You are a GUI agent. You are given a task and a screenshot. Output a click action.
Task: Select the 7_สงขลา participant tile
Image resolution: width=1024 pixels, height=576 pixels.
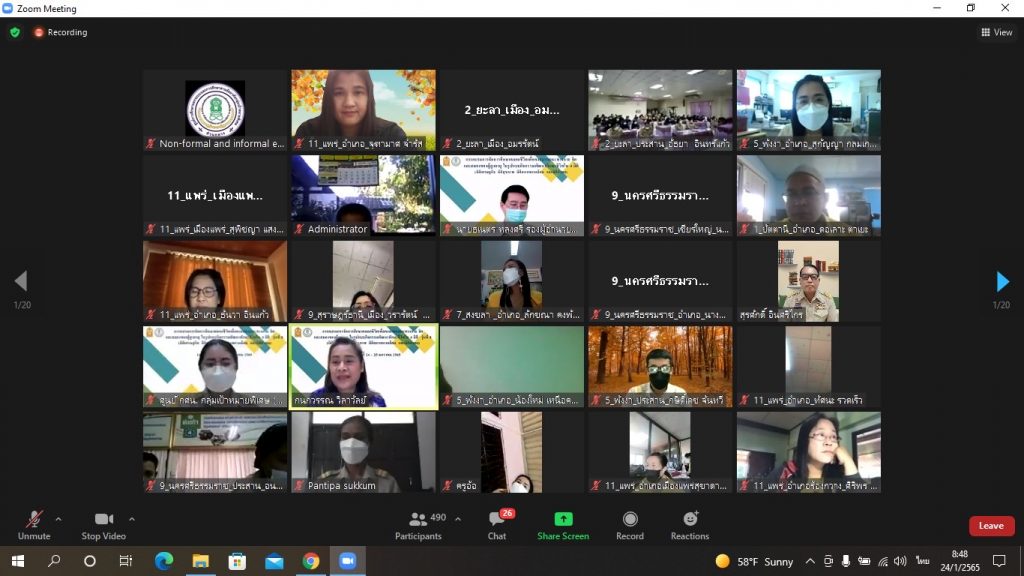pos(512,281)
